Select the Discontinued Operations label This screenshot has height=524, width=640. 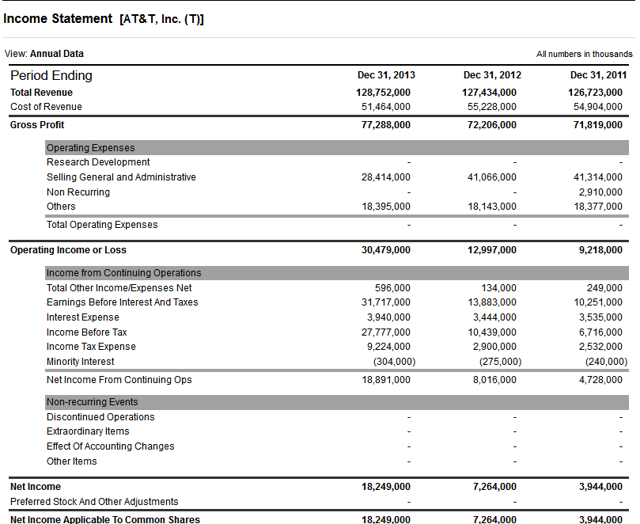[x=100, y=417]
